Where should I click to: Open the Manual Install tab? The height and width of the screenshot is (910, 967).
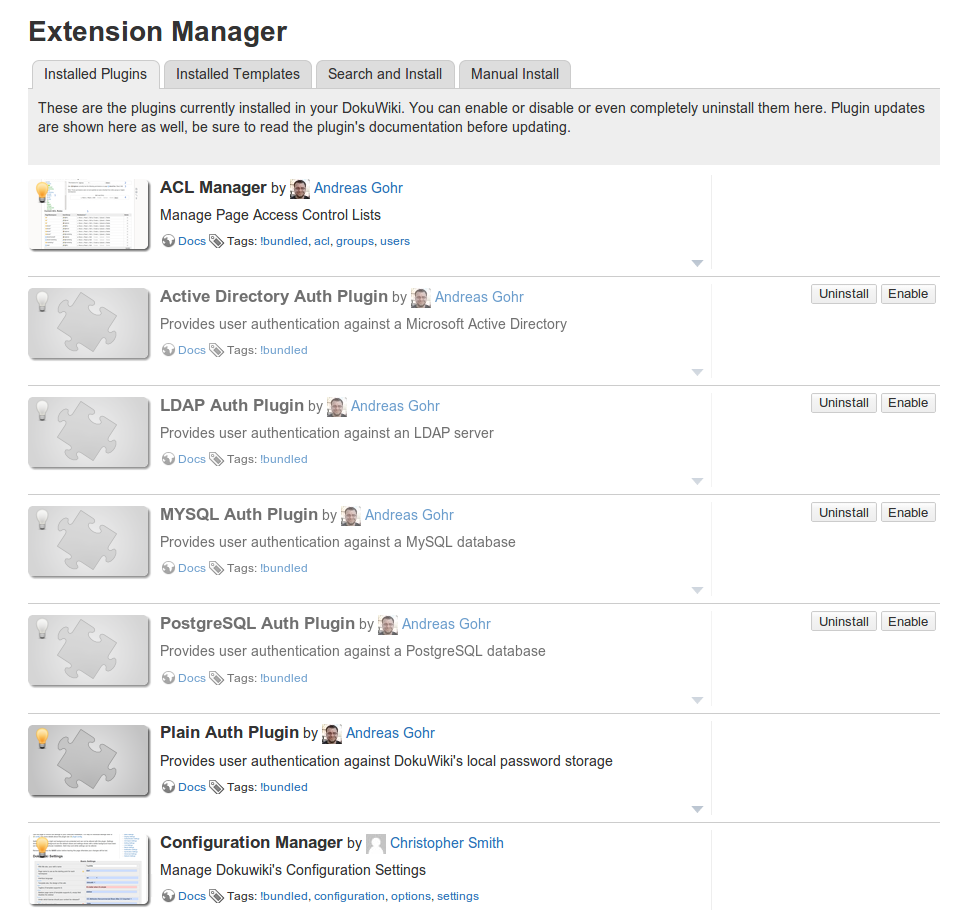pyautogui.click(x=515, y=74)
